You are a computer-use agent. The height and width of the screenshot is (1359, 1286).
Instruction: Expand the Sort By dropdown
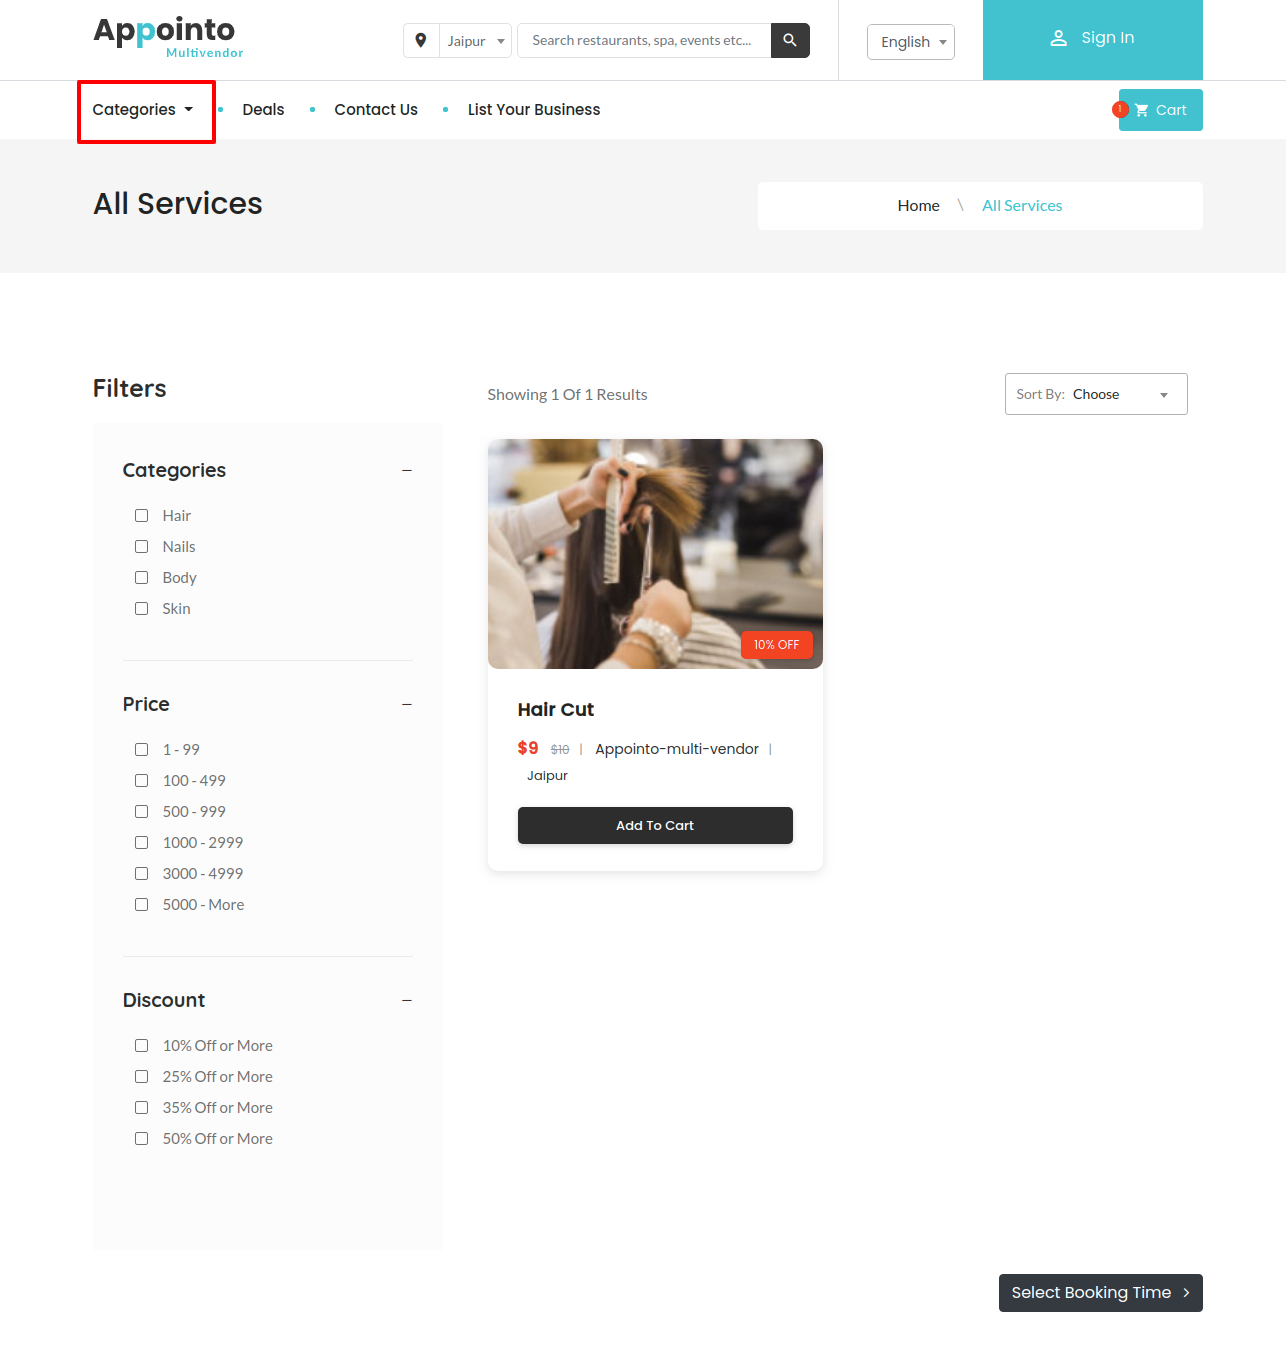click(1096, 394)
